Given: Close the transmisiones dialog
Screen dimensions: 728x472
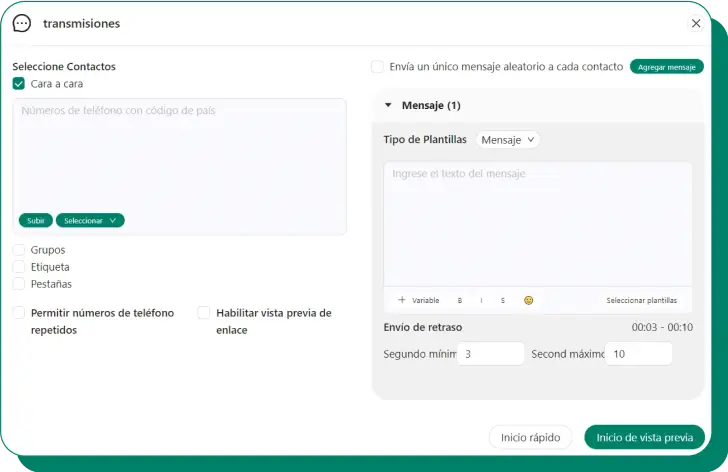Looking at the screenshot, I should [x=696, y=23].
